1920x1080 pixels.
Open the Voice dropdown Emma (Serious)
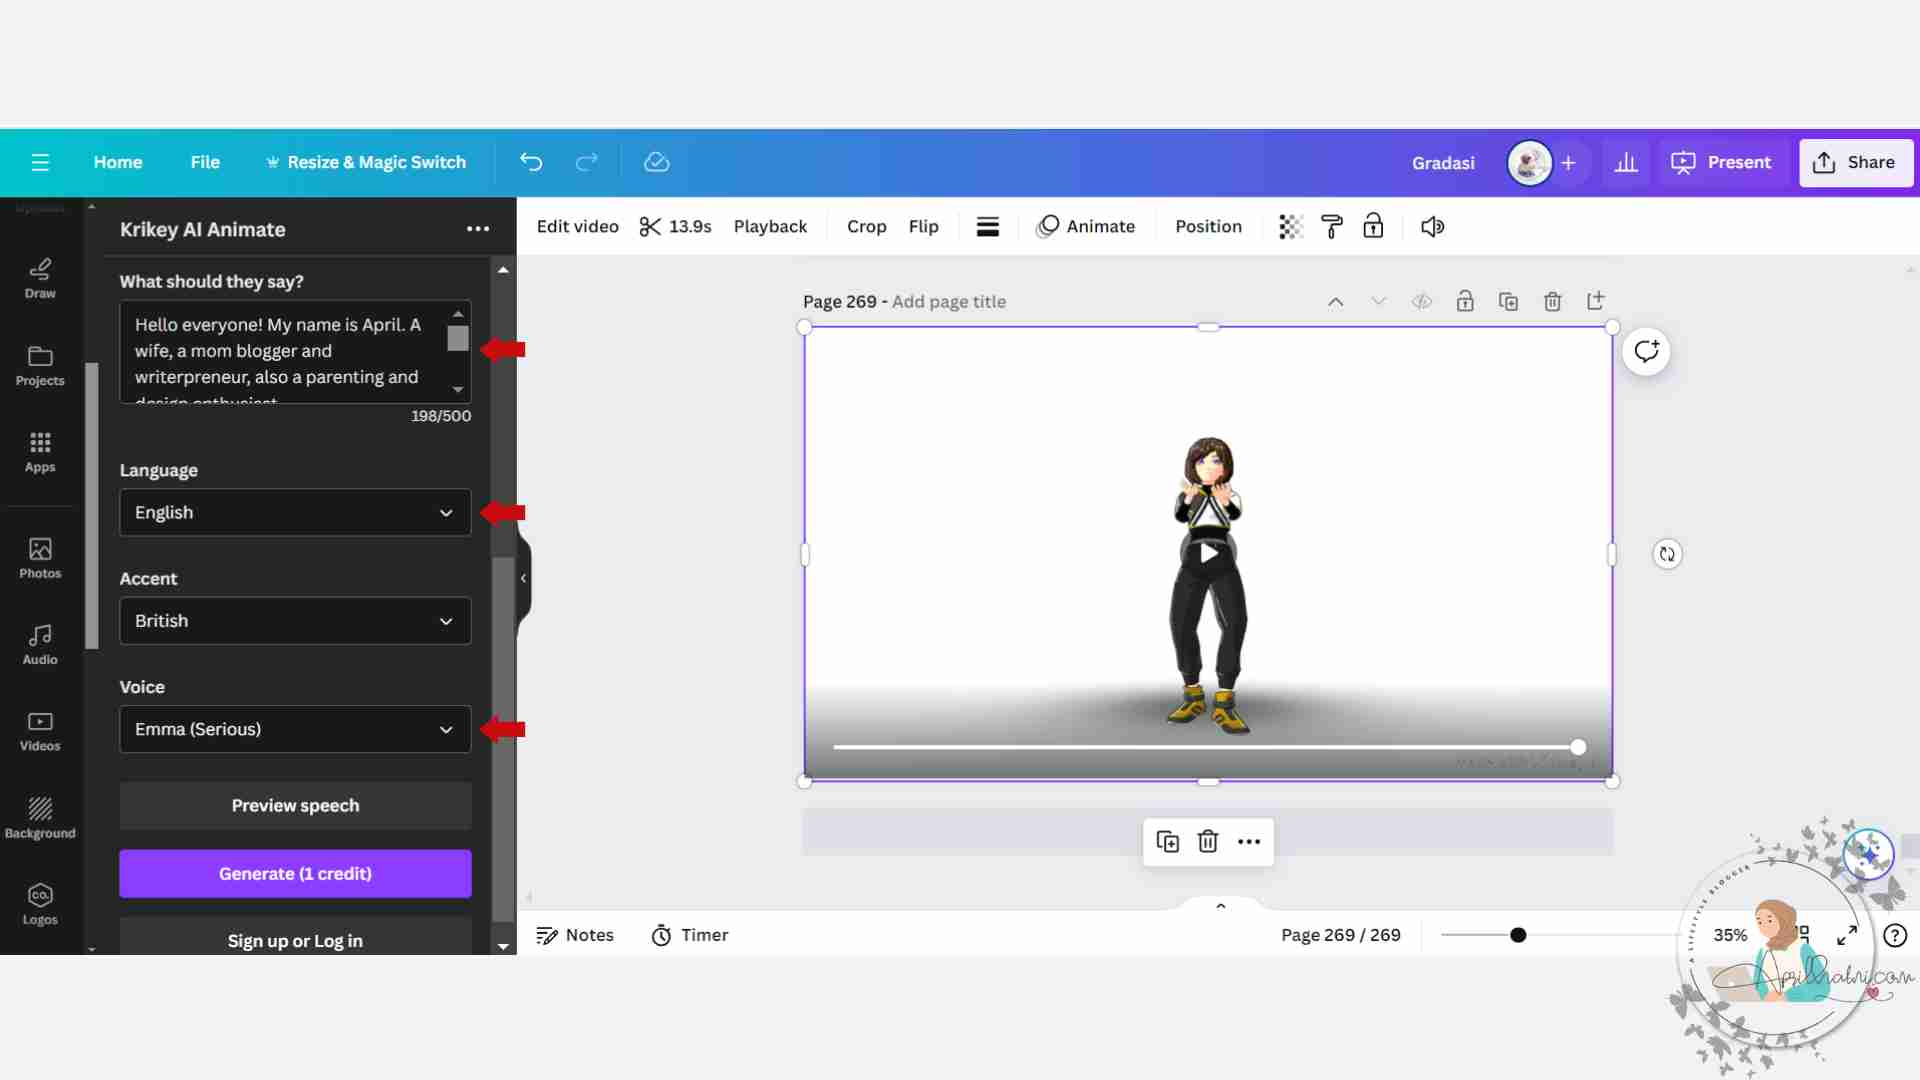[295, 729]
